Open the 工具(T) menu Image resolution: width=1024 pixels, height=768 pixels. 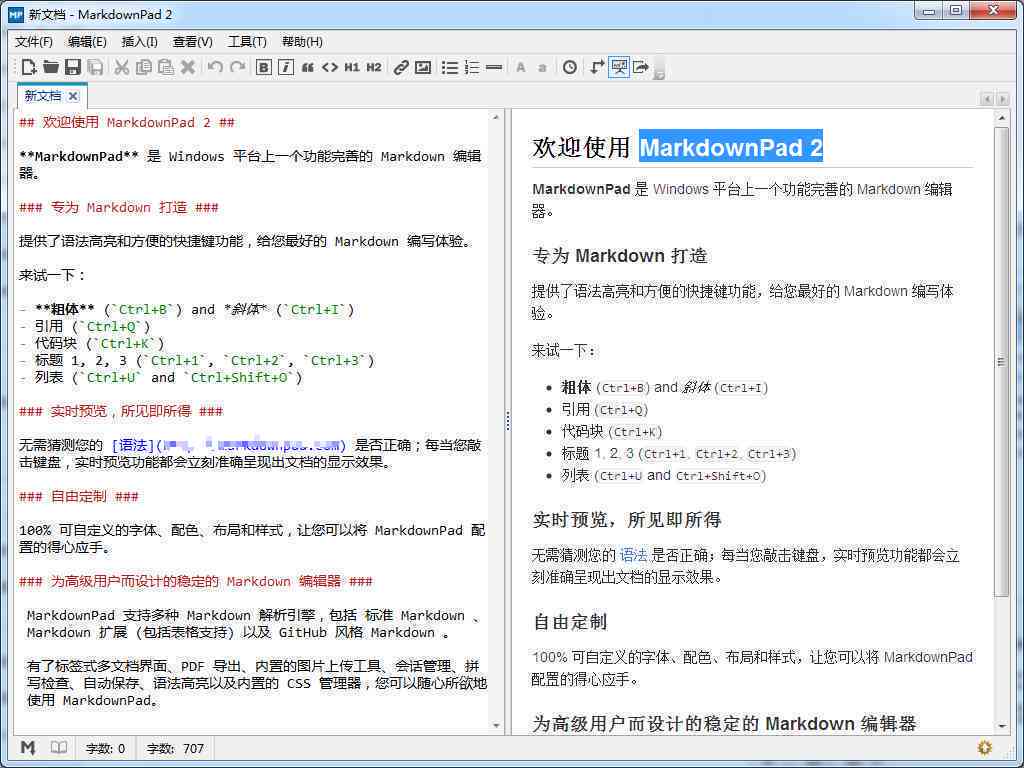(x=248, y=42)
